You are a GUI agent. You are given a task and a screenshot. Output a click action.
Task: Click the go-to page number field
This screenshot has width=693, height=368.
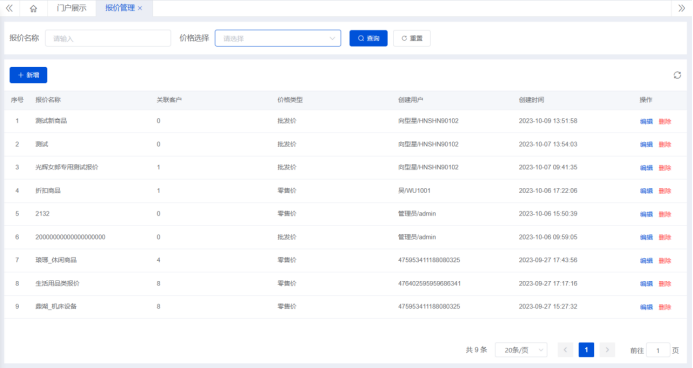(x=658, y=350)
